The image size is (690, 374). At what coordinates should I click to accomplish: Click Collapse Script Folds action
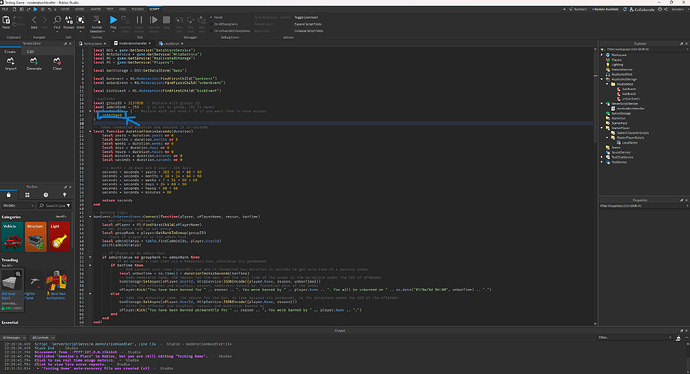(x=309, y=31)
